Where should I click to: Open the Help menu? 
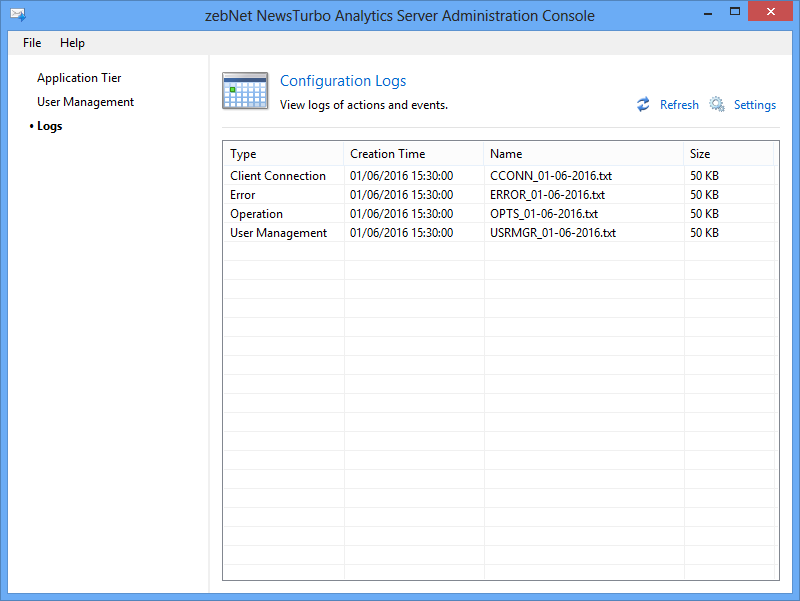pyautogui.click(x=72, y=43)
